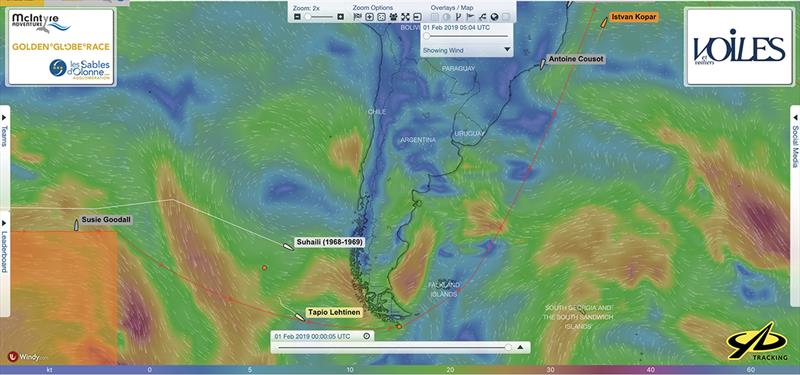Click Suhaili's white boat marker
Image resolution: width=800 pixels, height=375 pixels.
coord(288,247)
